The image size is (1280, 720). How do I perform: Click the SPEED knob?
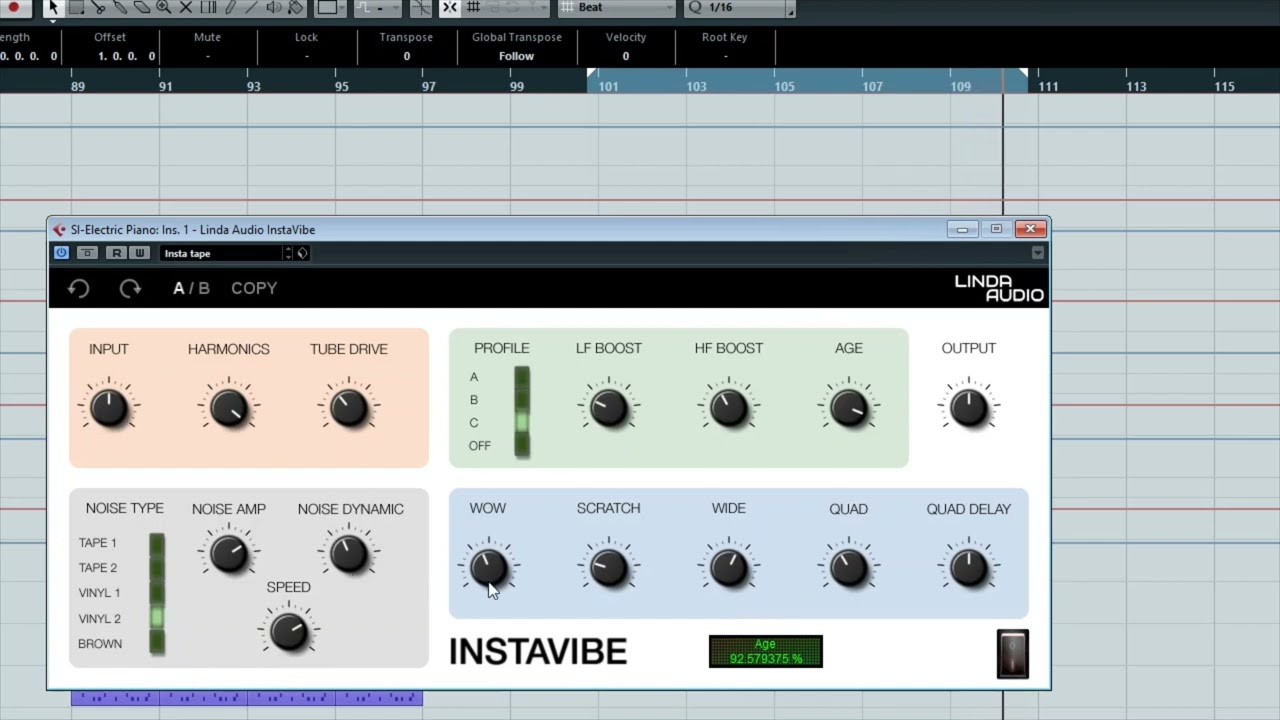[289, 631]
